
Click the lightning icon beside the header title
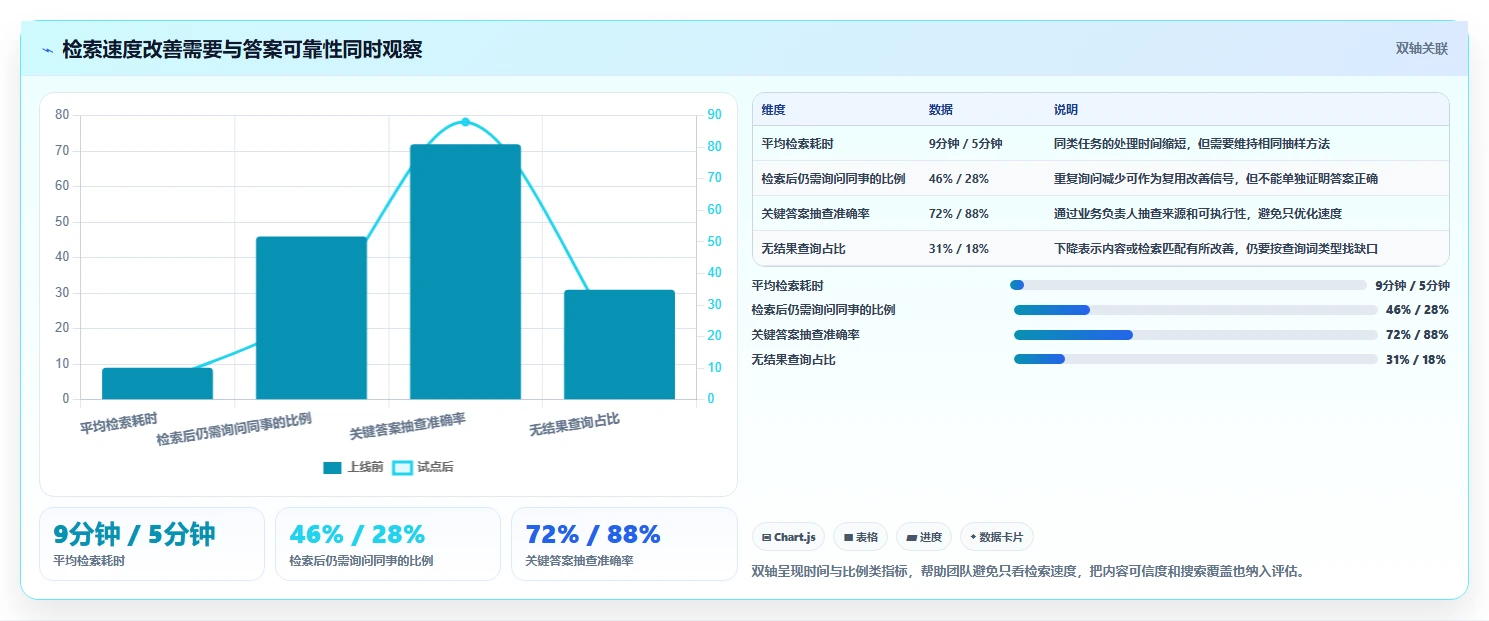point(47,50)
